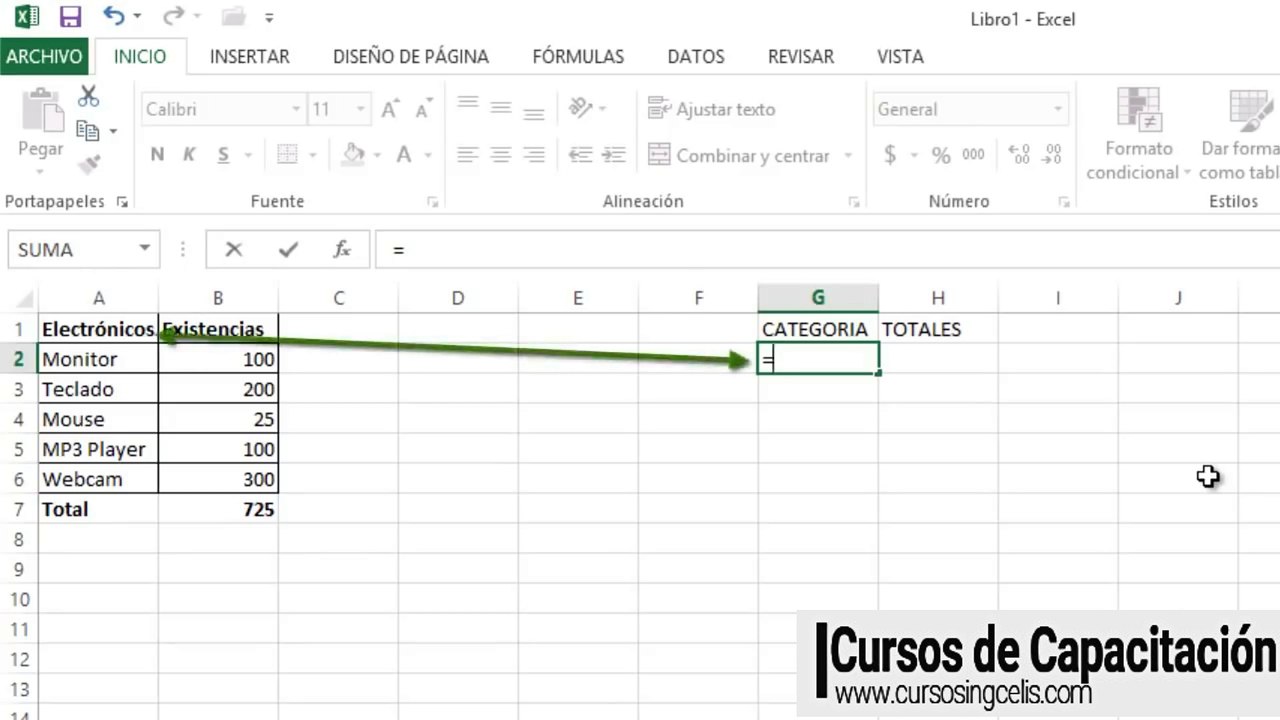
Task: Open underline style dropdown arrow
Action: pos(249,156)
